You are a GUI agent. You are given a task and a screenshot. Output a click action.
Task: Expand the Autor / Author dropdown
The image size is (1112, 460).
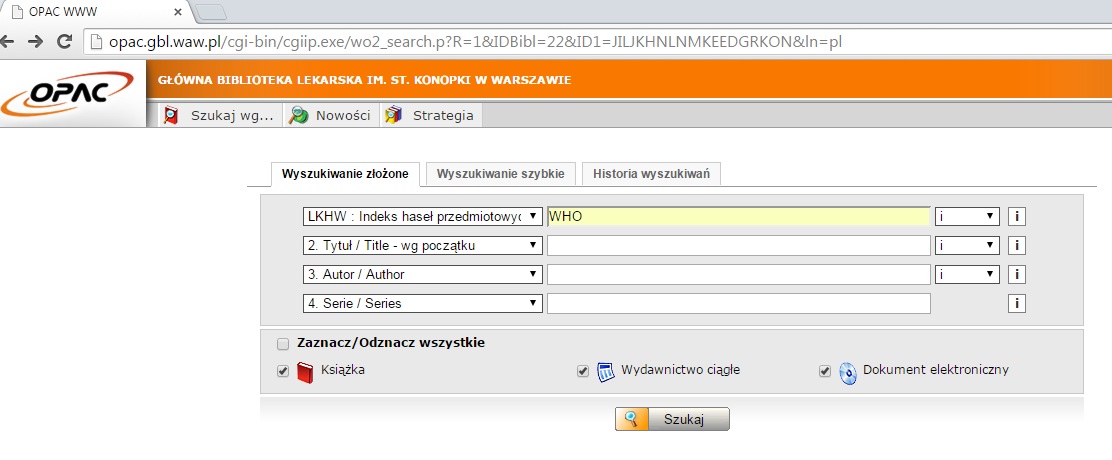tap(423, 274)
